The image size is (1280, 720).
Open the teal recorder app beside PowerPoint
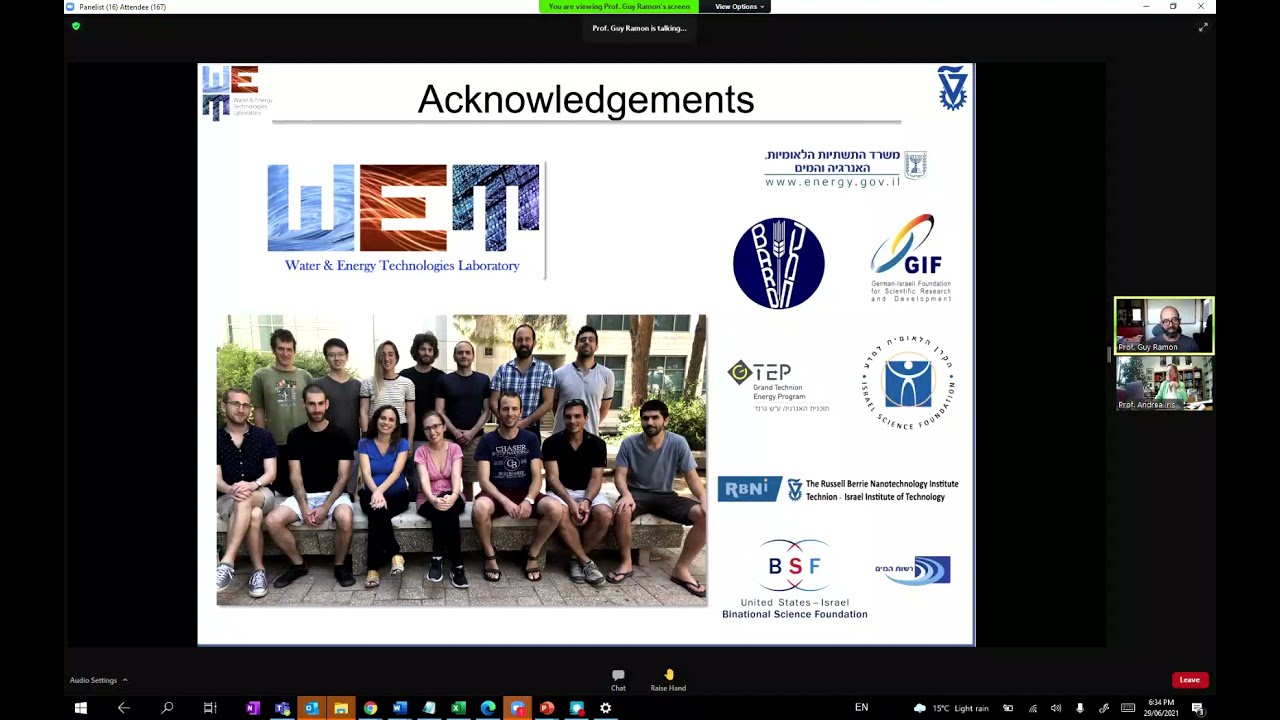pos(576,708)
